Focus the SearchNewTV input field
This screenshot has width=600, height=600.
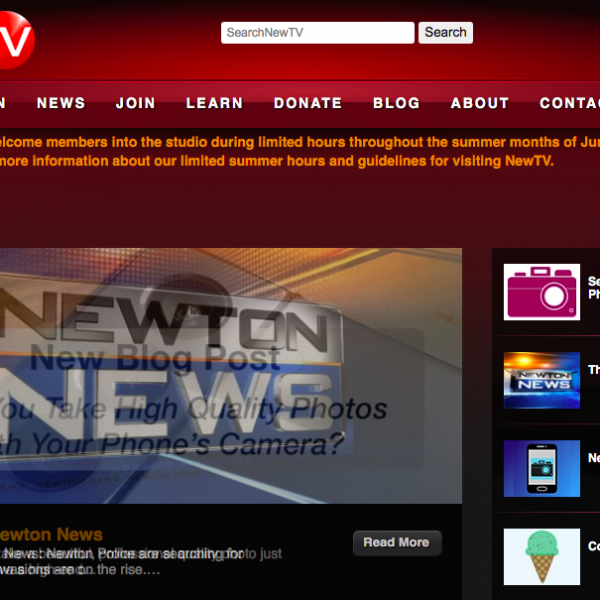click(x=317, y=33)
